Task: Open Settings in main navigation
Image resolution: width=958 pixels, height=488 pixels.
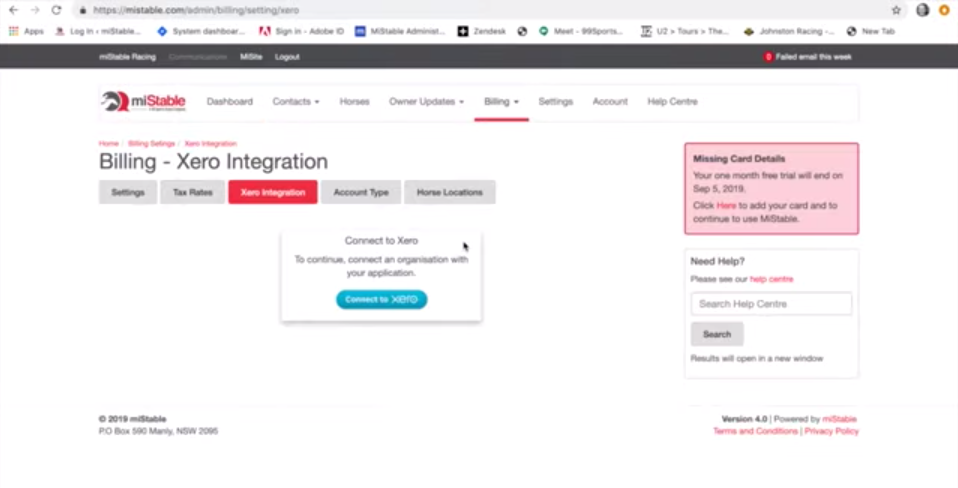Action: click(555, 101)
